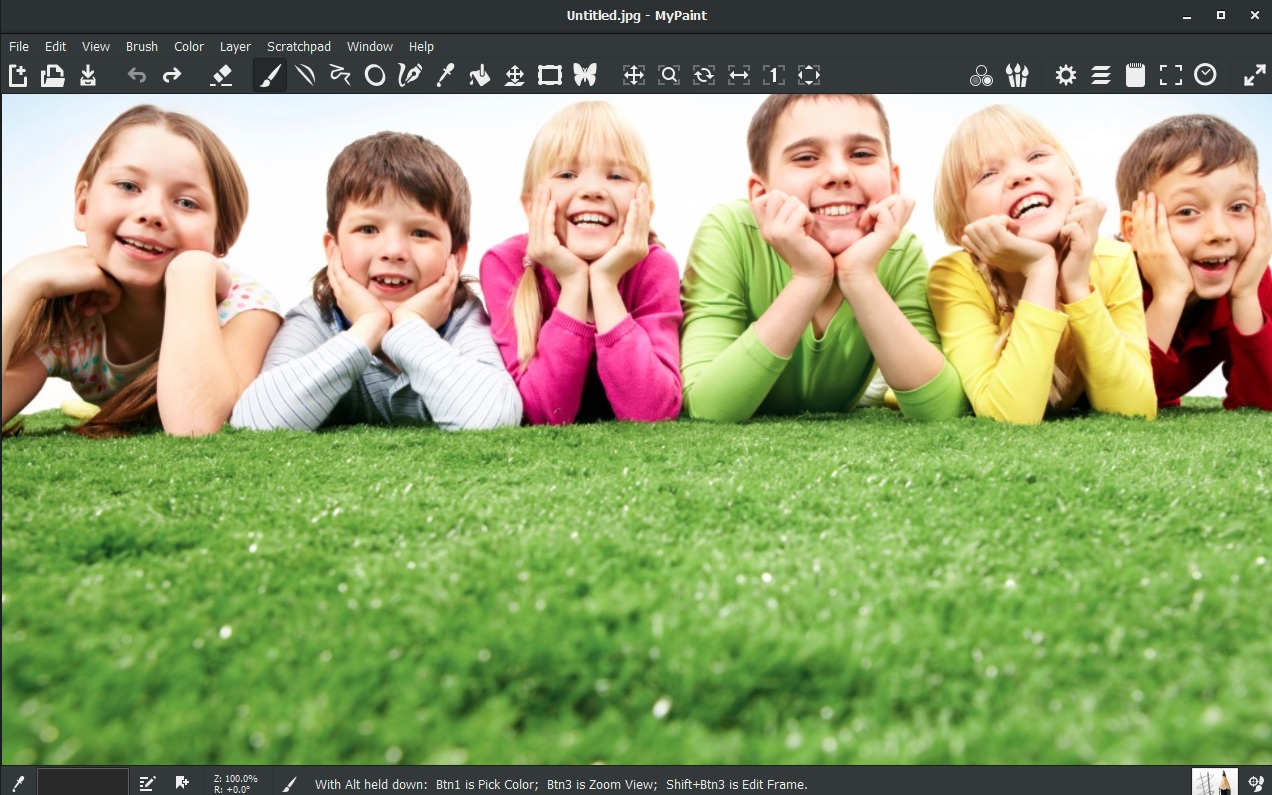Open the Preferences gear icon
This screenshot has height=795, width=1272.
tap(1066, 75)
